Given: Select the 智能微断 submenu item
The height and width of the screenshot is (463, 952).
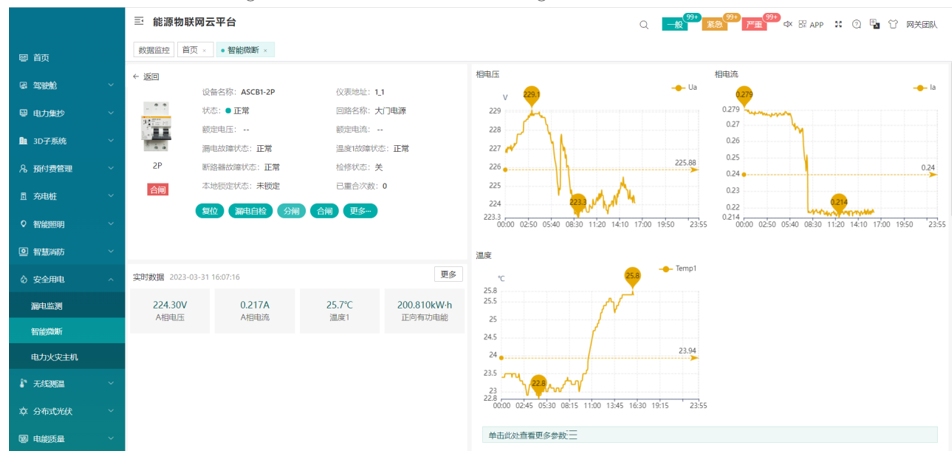Looking at the screenshot, I should pos(67,332).
